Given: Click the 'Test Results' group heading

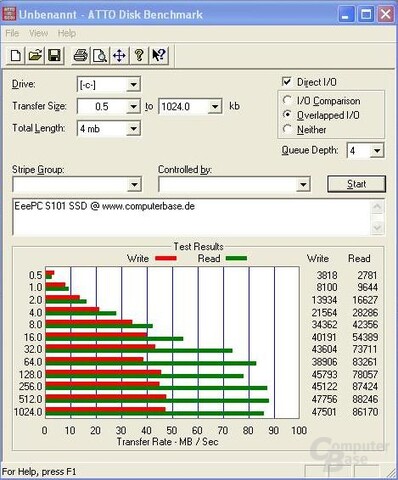Looking at the screenshot, I should pyautogui.click(x=198, y=247).
